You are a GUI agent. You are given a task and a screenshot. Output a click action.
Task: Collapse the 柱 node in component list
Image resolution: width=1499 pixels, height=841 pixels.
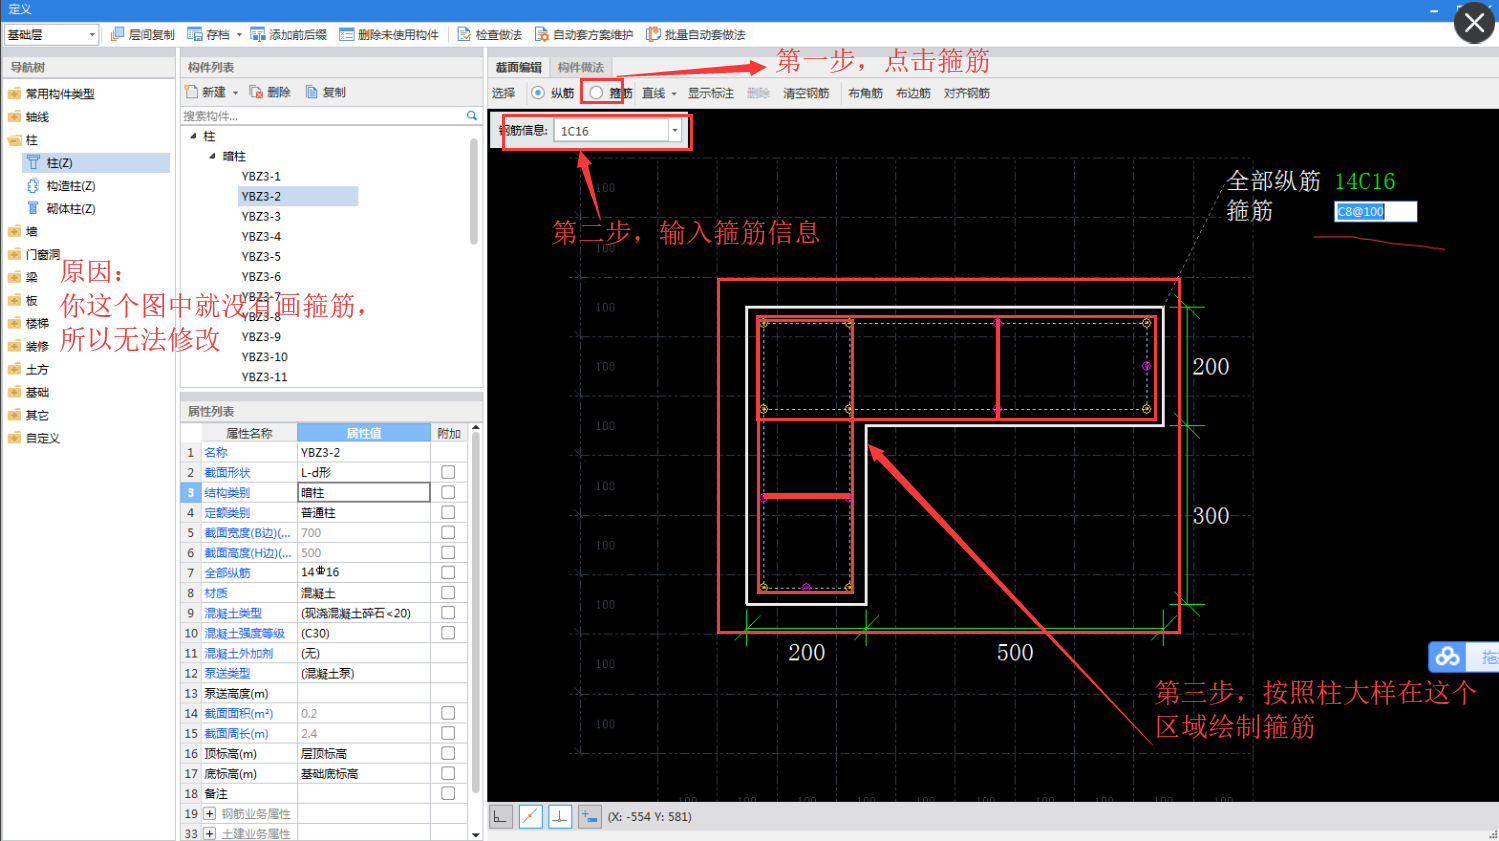pos(193,136)
